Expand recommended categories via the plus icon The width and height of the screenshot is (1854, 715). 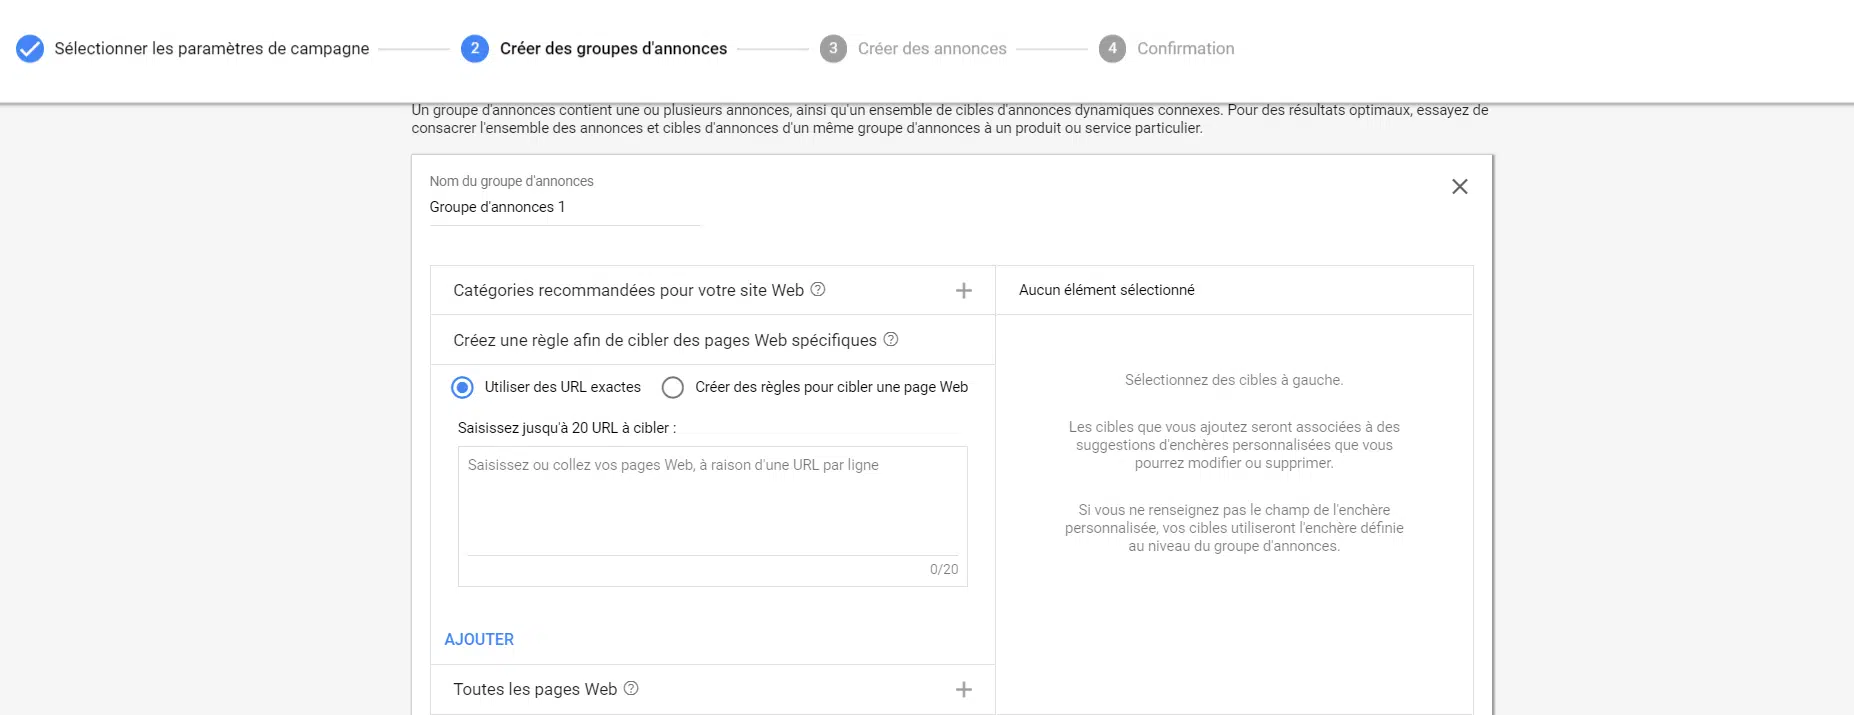[x=963, y=290]
